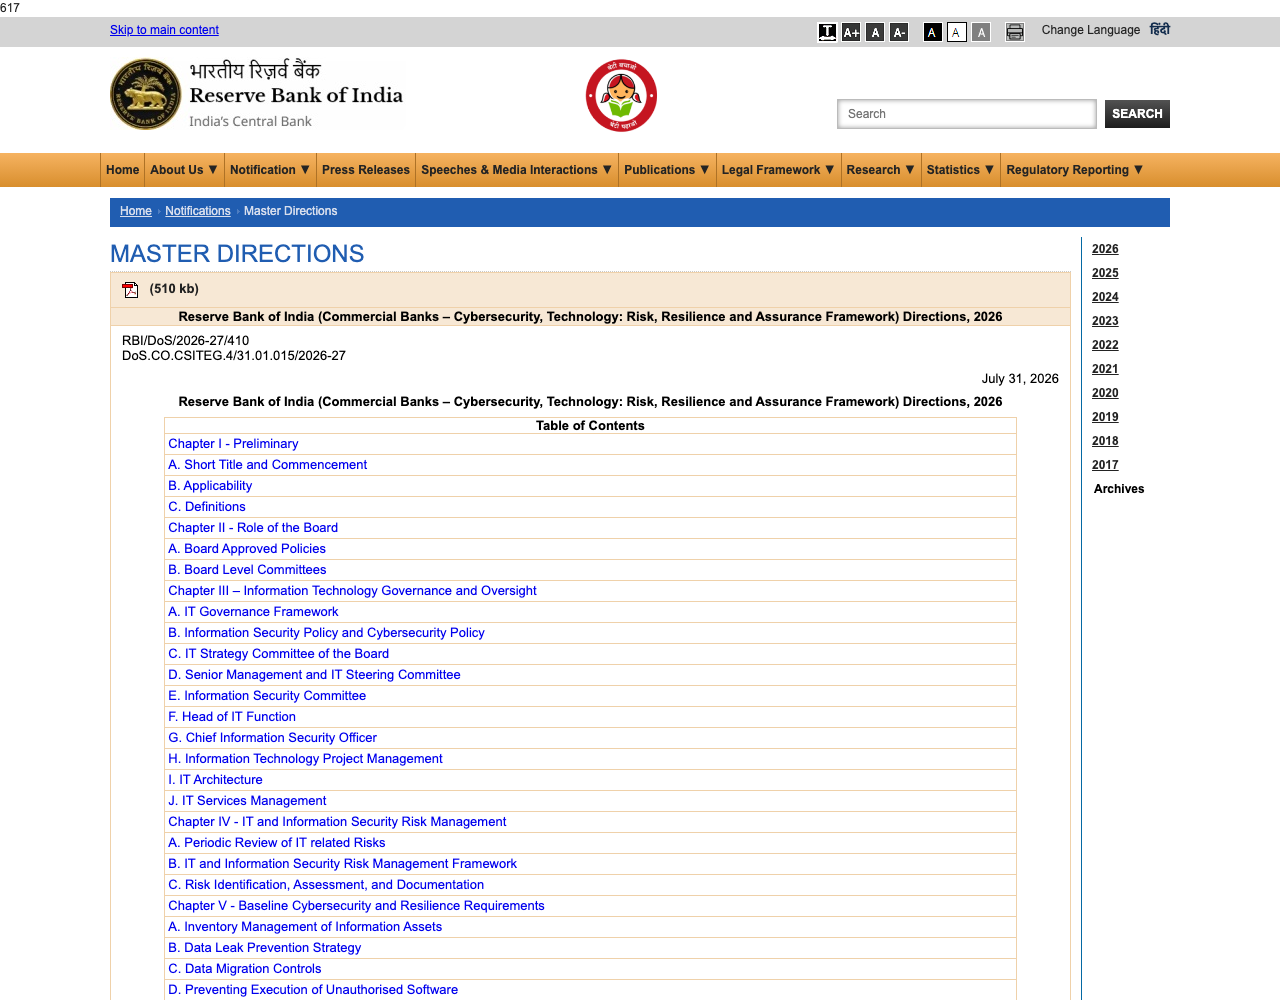This screenshot has width=1280, height=1000.
Task: Expand the Research dropdown menu
Action: [881, 170]
